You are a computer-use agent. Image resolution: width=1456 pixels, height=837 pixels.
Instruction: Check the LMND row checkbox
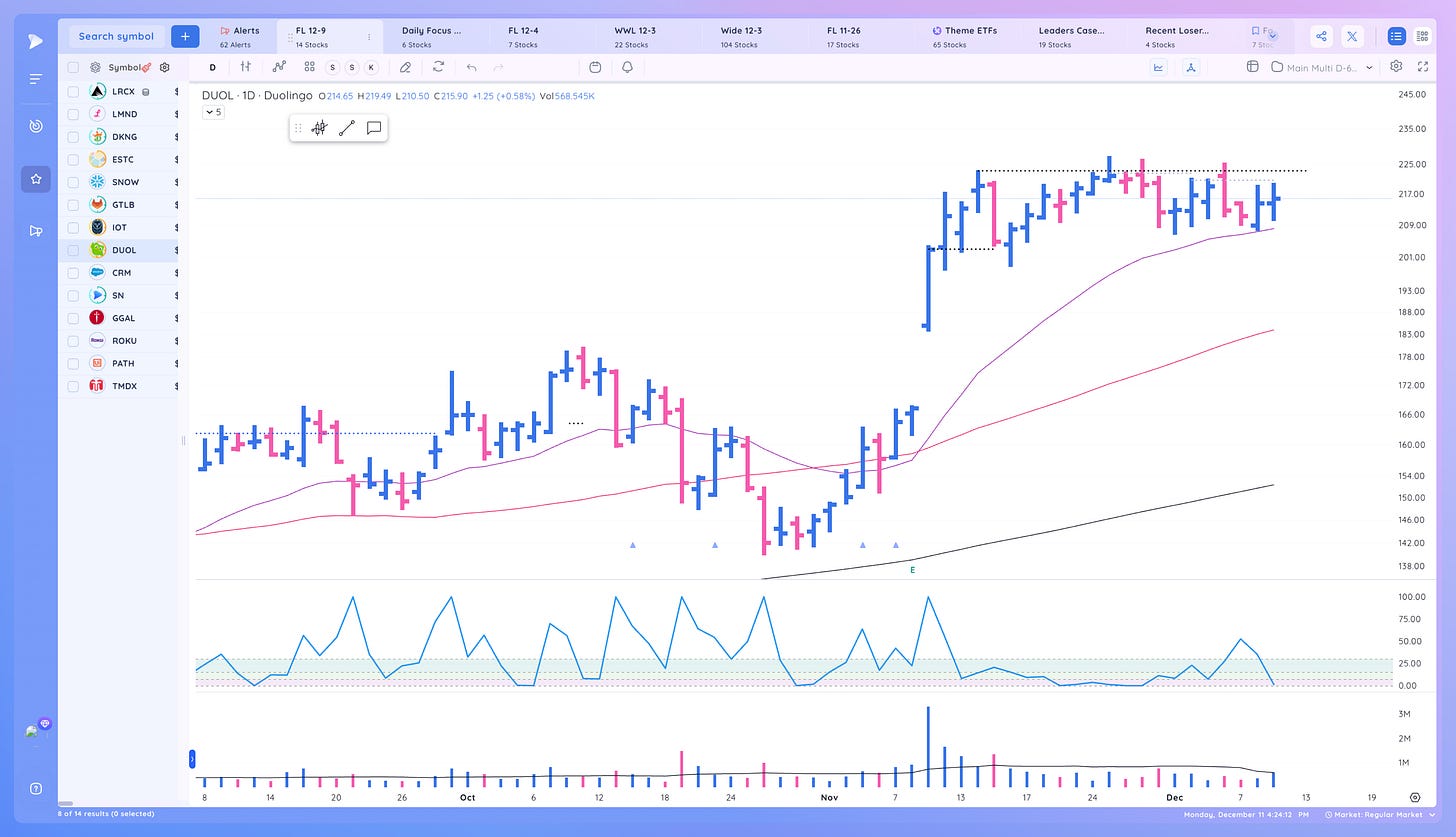pos(73,114)
